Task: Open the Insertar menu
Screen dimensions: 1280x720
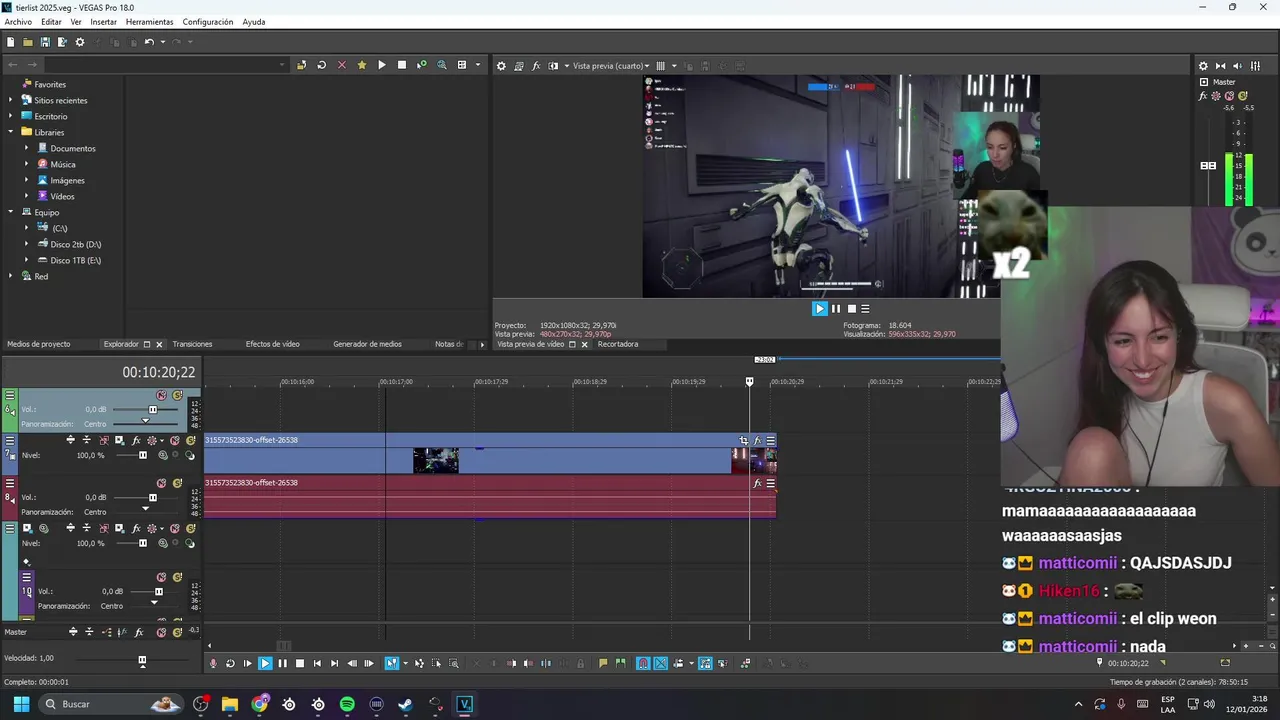Action: tap(104, 22)
